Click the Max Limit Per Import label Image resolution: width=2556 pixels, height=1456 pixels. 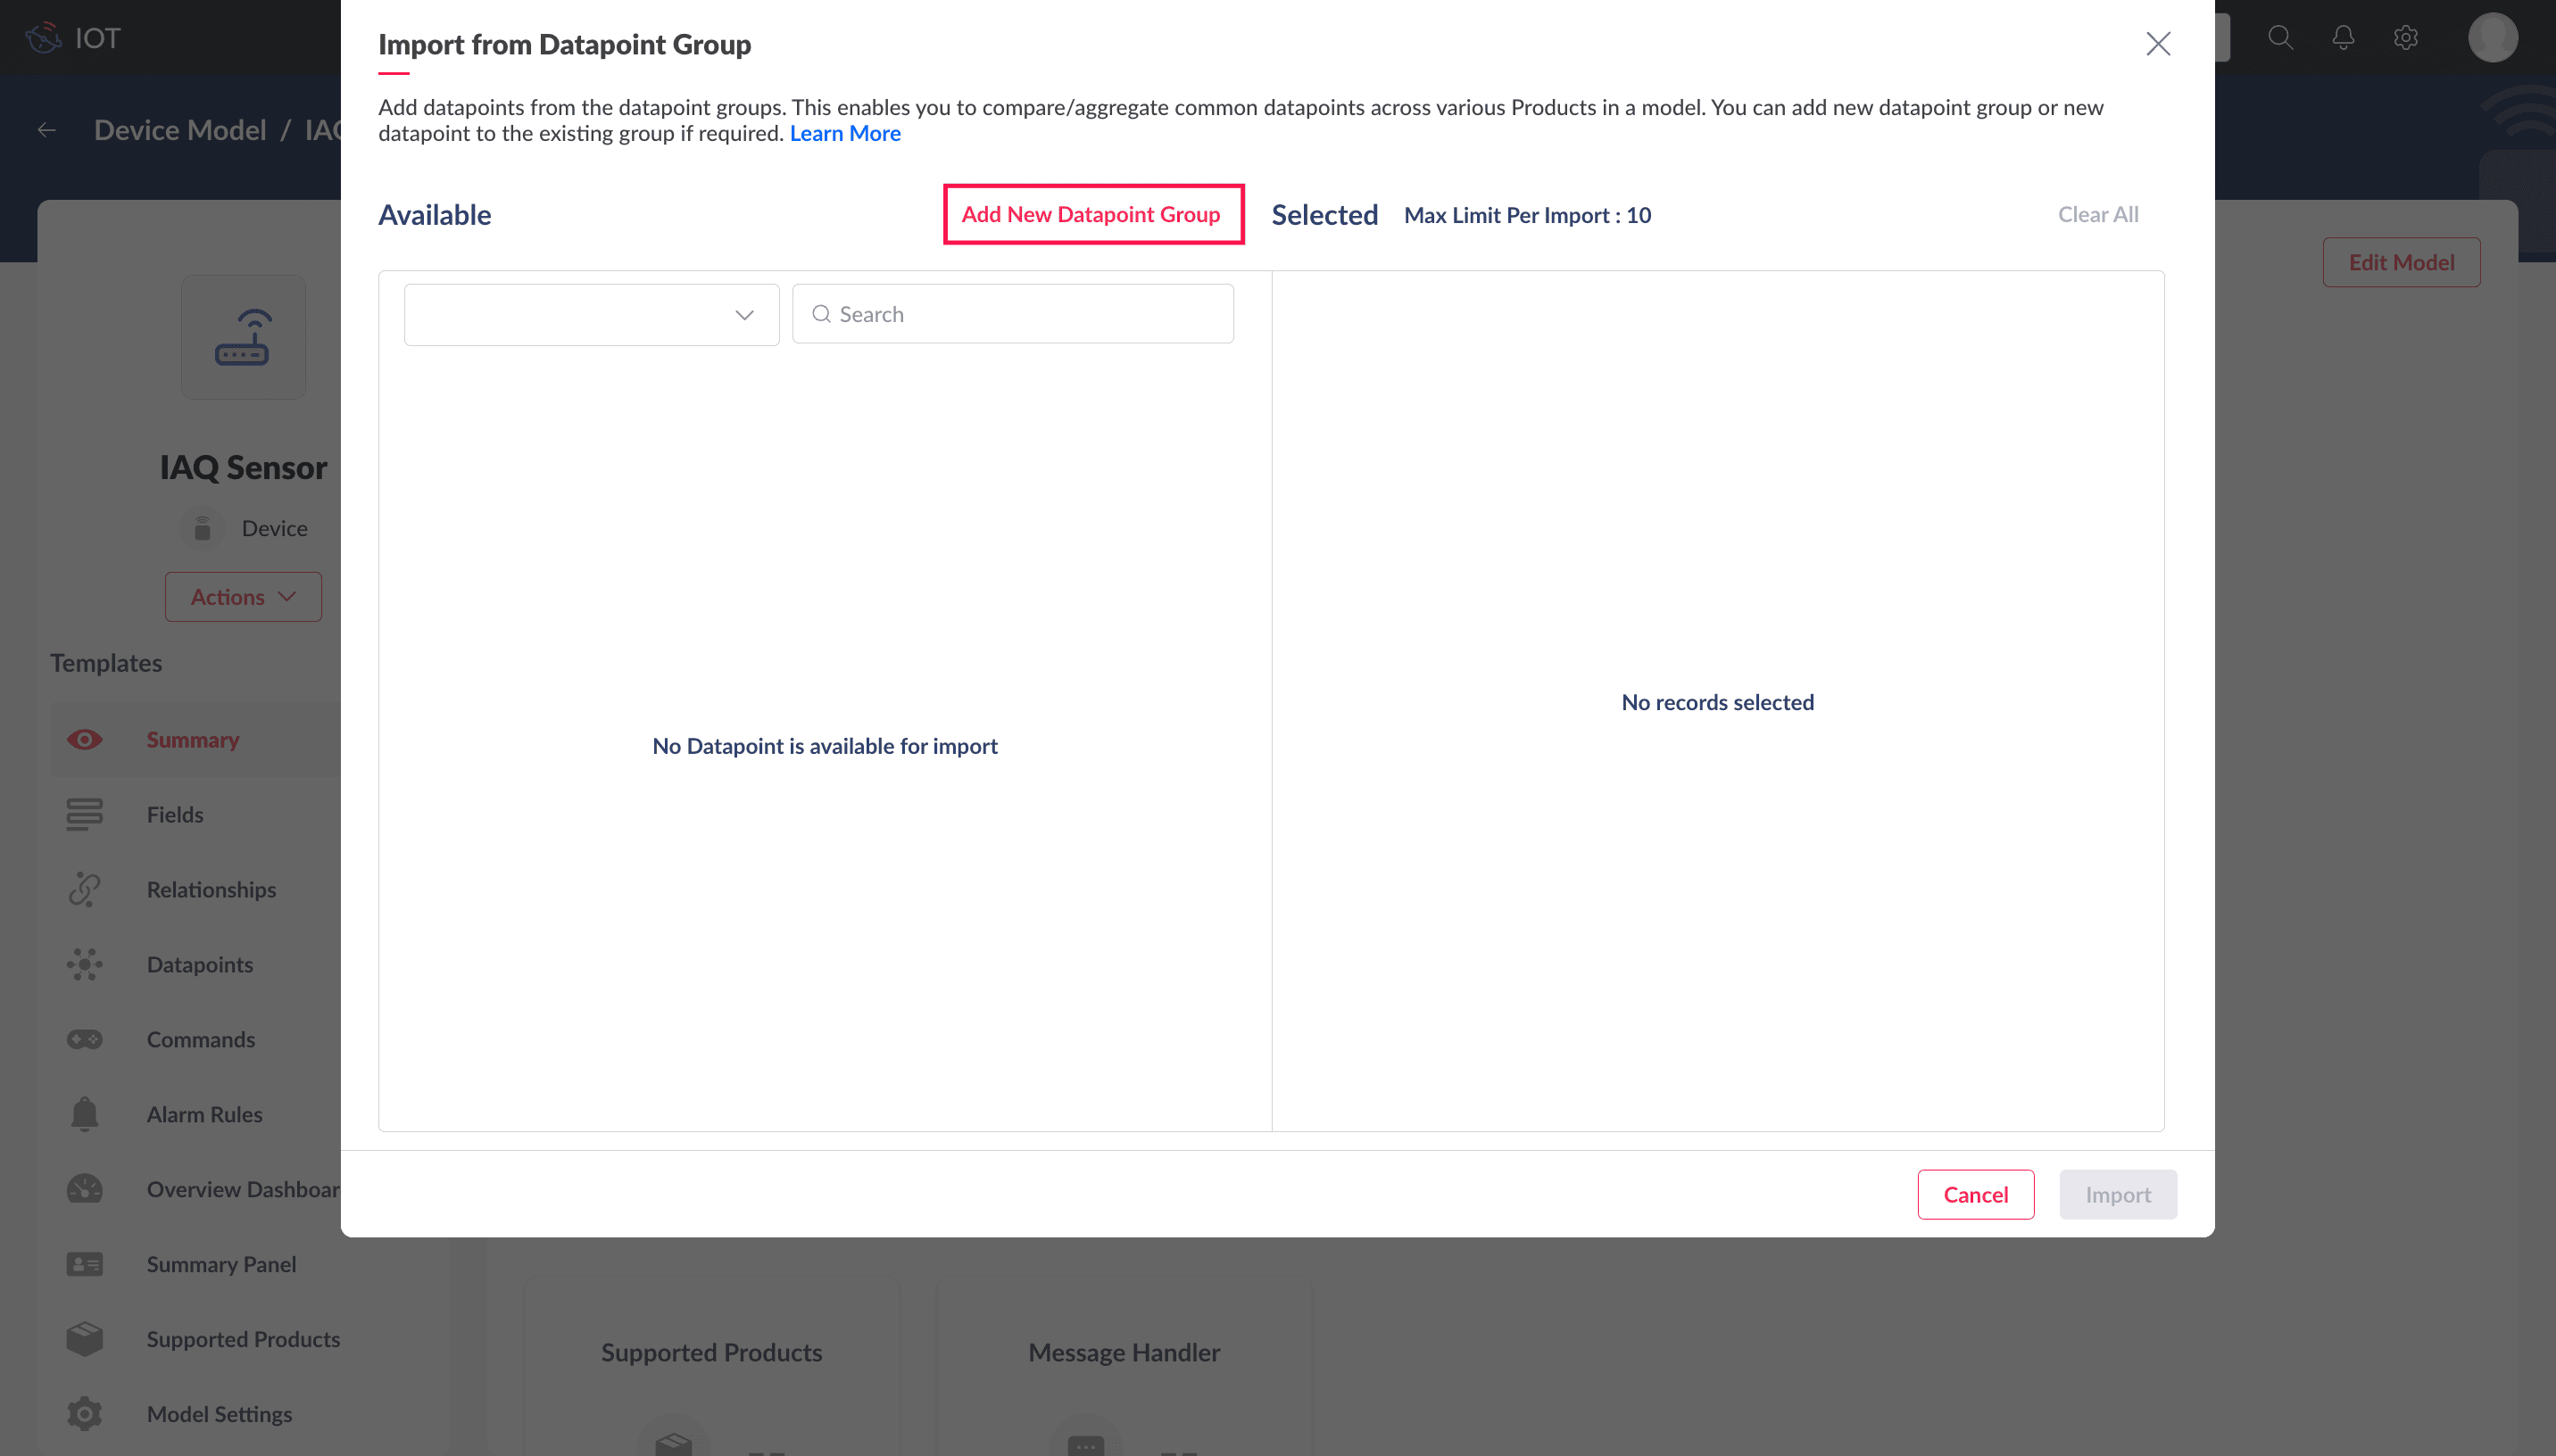pos(1527,215)
